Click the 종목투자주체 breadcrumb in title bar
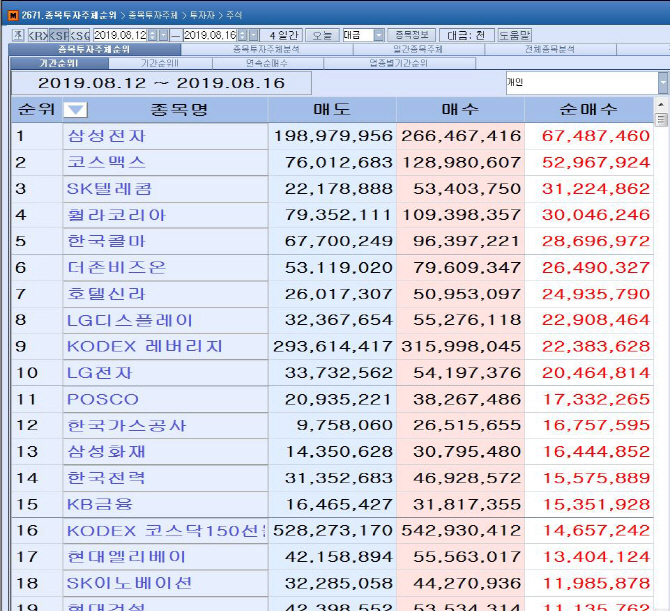This screenshot has width=670, height=611. tap(153, 15)
